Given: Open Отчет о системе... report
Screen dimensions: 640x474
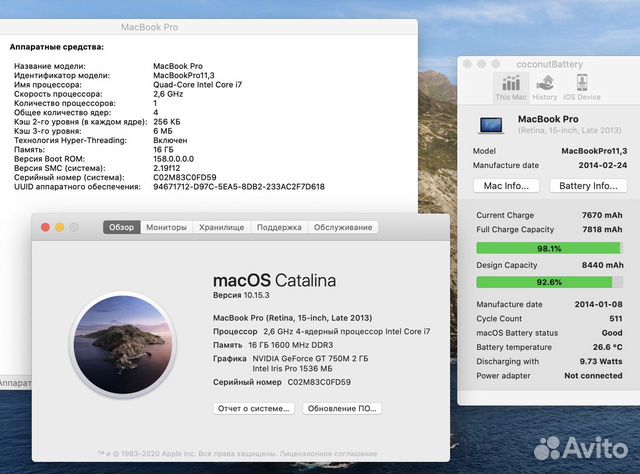Looking at the screenshot, I should (x=253, y=408).
